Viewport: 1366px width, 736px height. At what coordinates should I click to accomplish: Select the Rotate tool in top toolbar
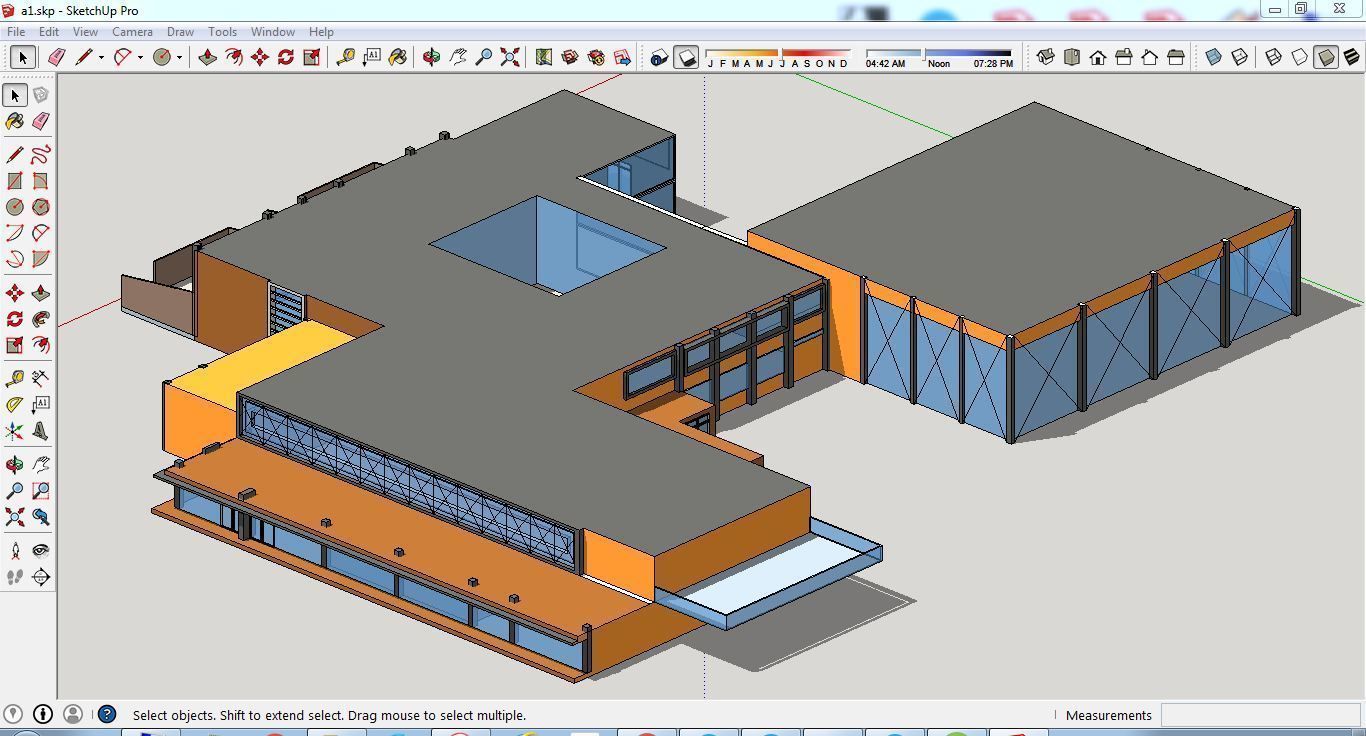point(286,57)
